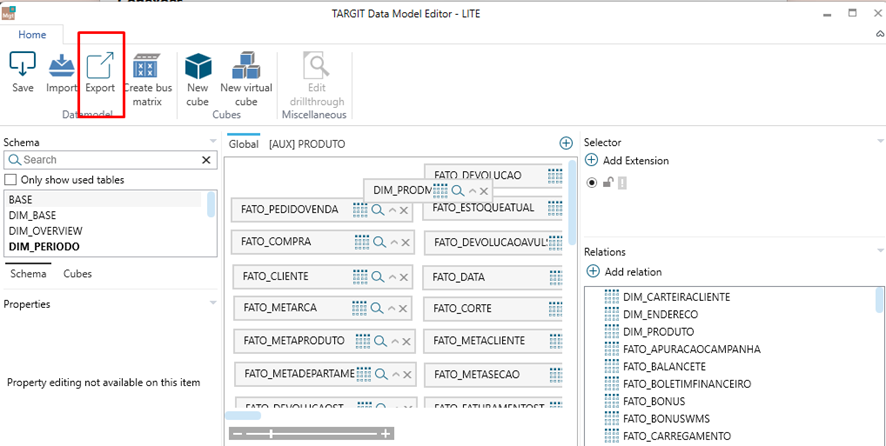The height and width of the screenshot is (446, 886).
Task: Switch to the Cubes tab
Action: (x=77, y=274)
